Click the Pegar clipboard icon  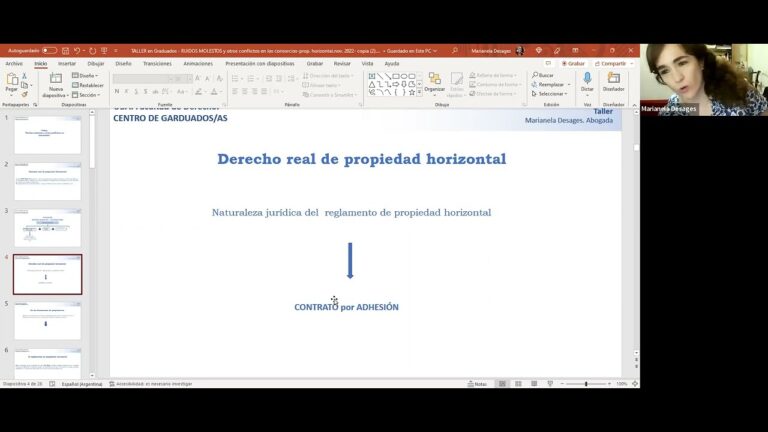click(12, 80)
